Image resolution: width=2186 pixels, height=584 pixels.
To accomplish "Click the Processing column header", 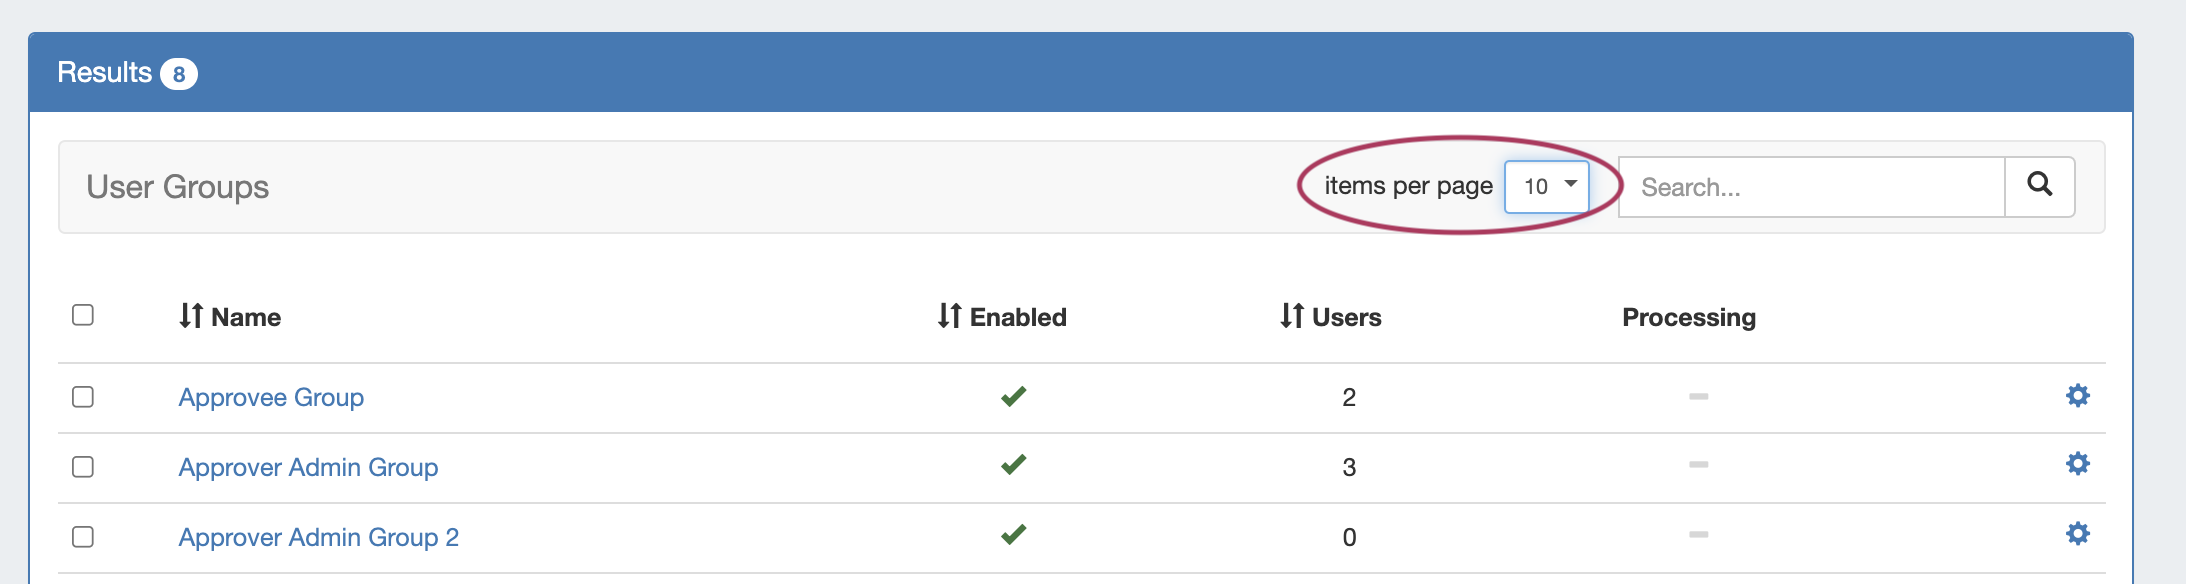I will (1688, 317).
